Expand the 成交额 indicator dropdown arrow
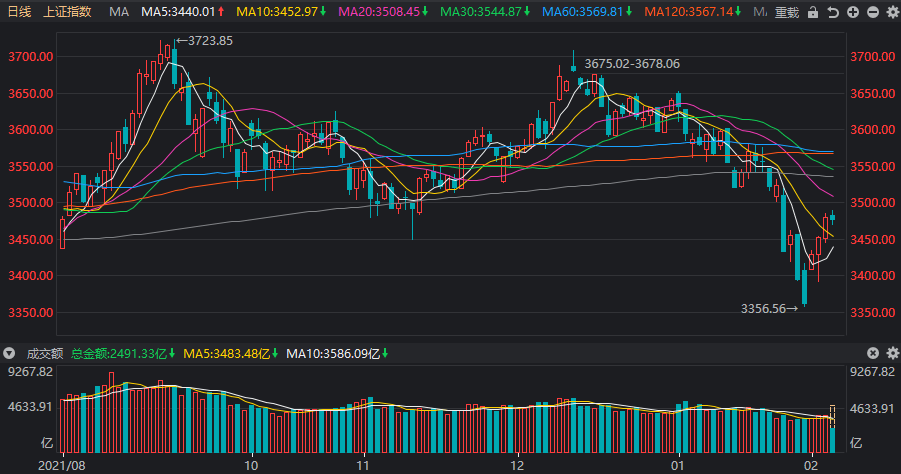This screenshot has width=901, height=474. click(x=9, y=353)
